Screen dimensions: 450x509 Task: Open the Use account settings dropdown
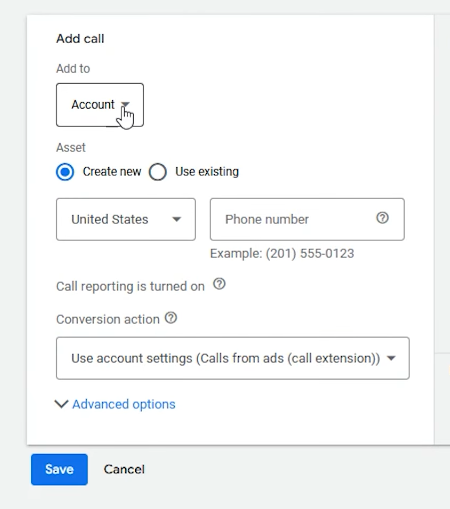[233, 358]
